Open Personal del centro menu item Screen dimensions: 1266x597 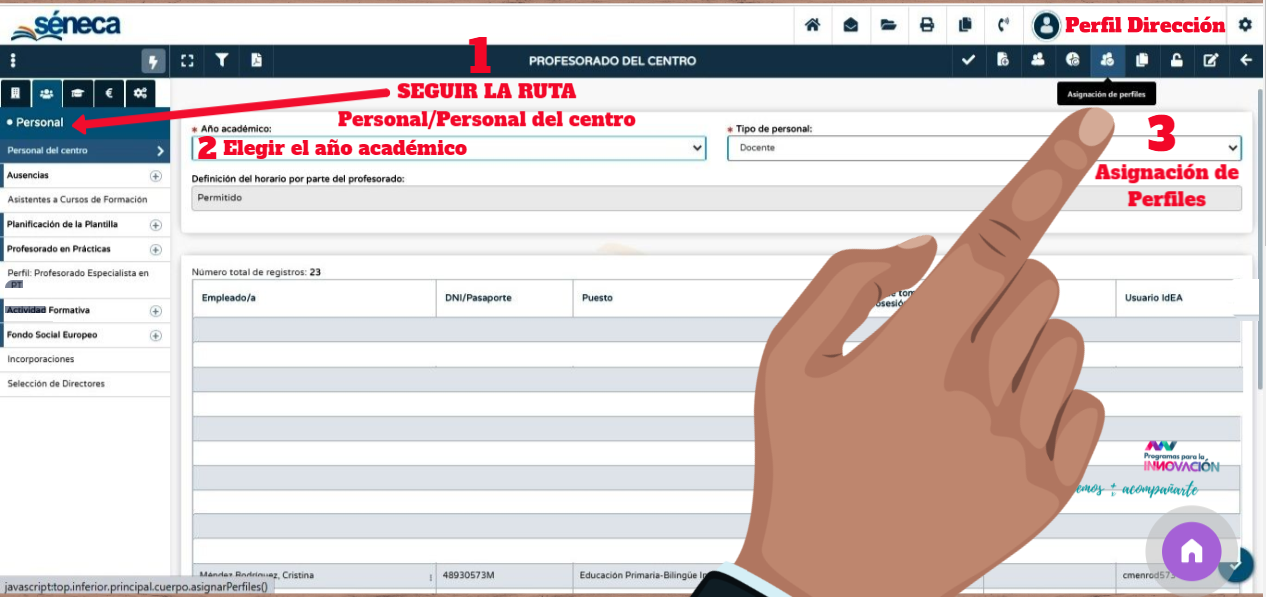(x=84, y=151)
